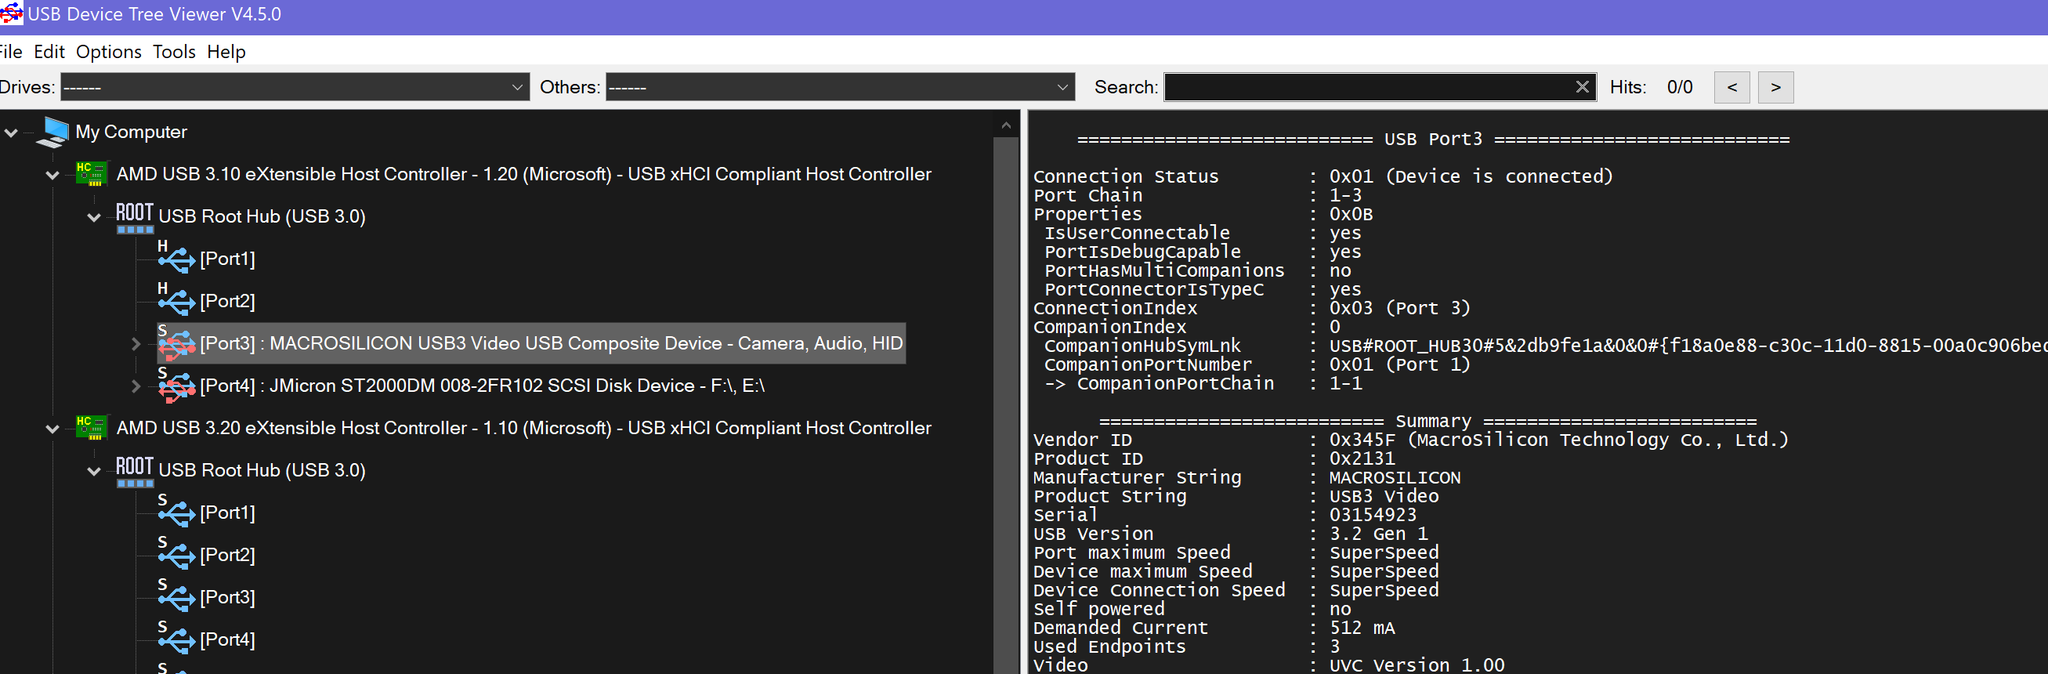The width and height of the screenshot is (2048, 674).
Task: Click the AMD USB 3.10 host controller icon
Action: 91,174
